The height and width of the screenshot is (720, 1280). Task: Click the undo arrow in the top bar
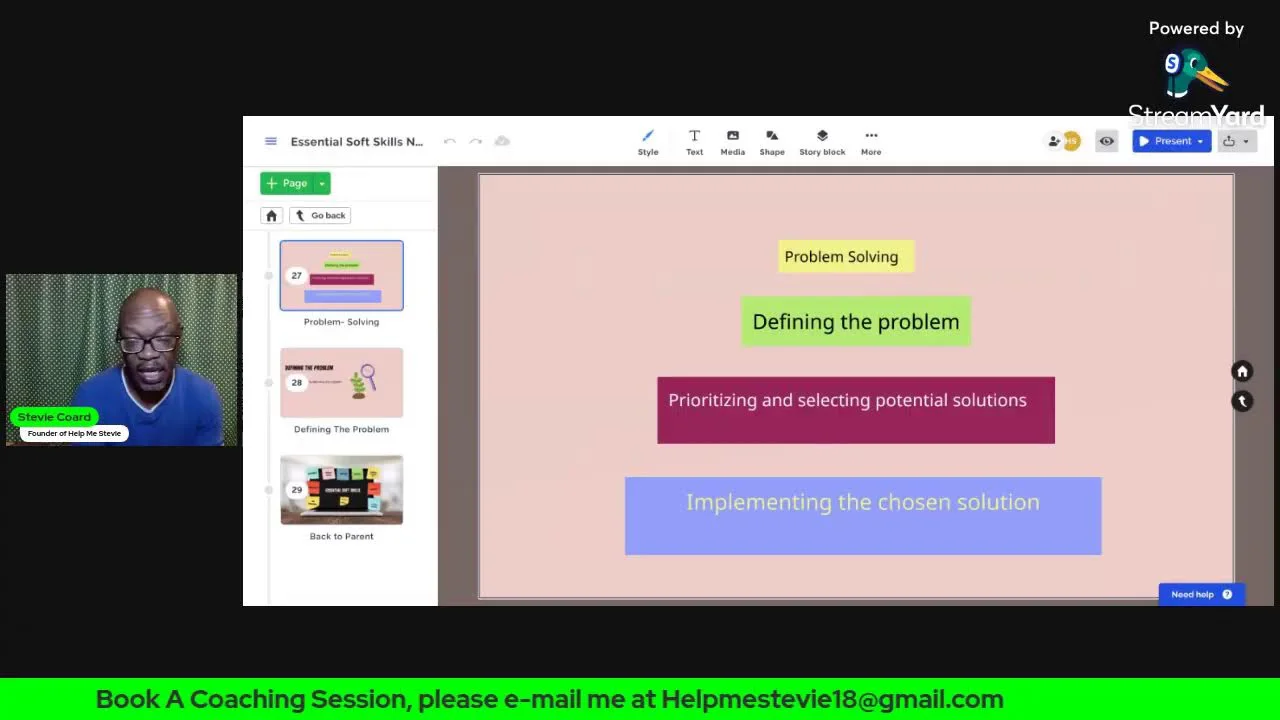pos(450,141)
